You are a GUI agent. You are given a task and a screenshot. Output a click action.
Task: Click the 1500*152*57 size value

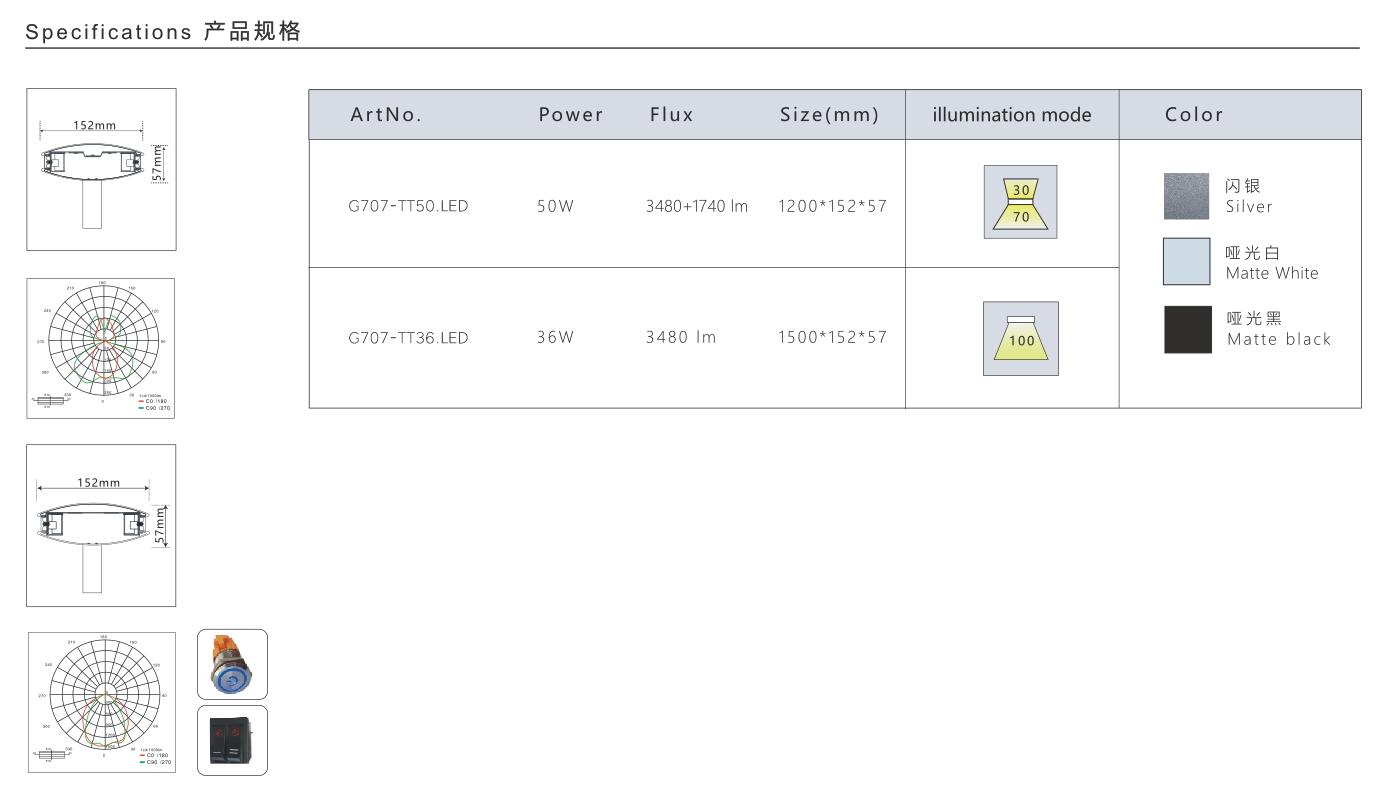tap(832, 338)
